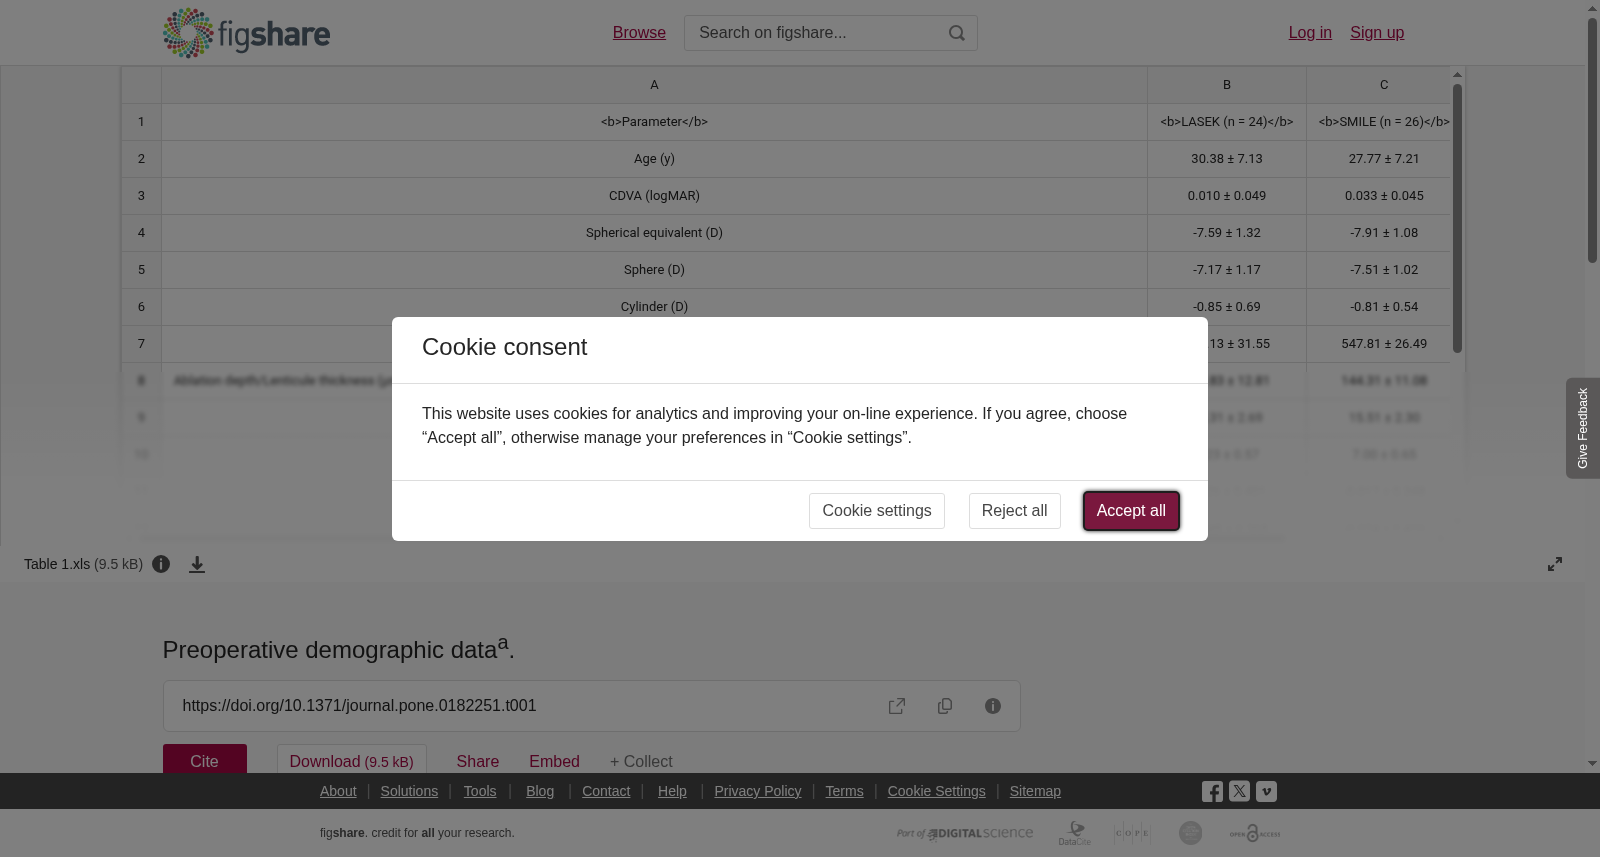The image size is (1600, 857).
Task: Click Reject all cookies
Action: pyautogui.click(x=1014, y=511)
